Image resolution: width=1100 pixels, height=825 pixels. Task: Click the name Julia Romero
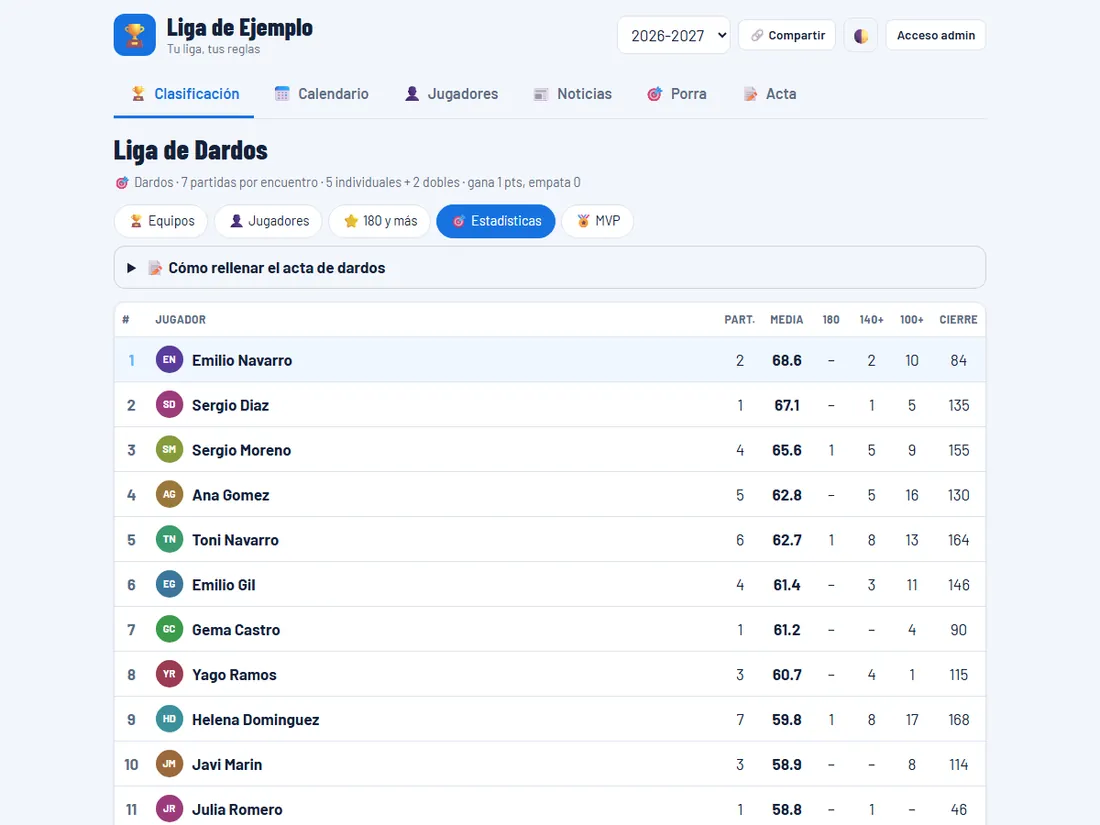(x=237, y=809)
